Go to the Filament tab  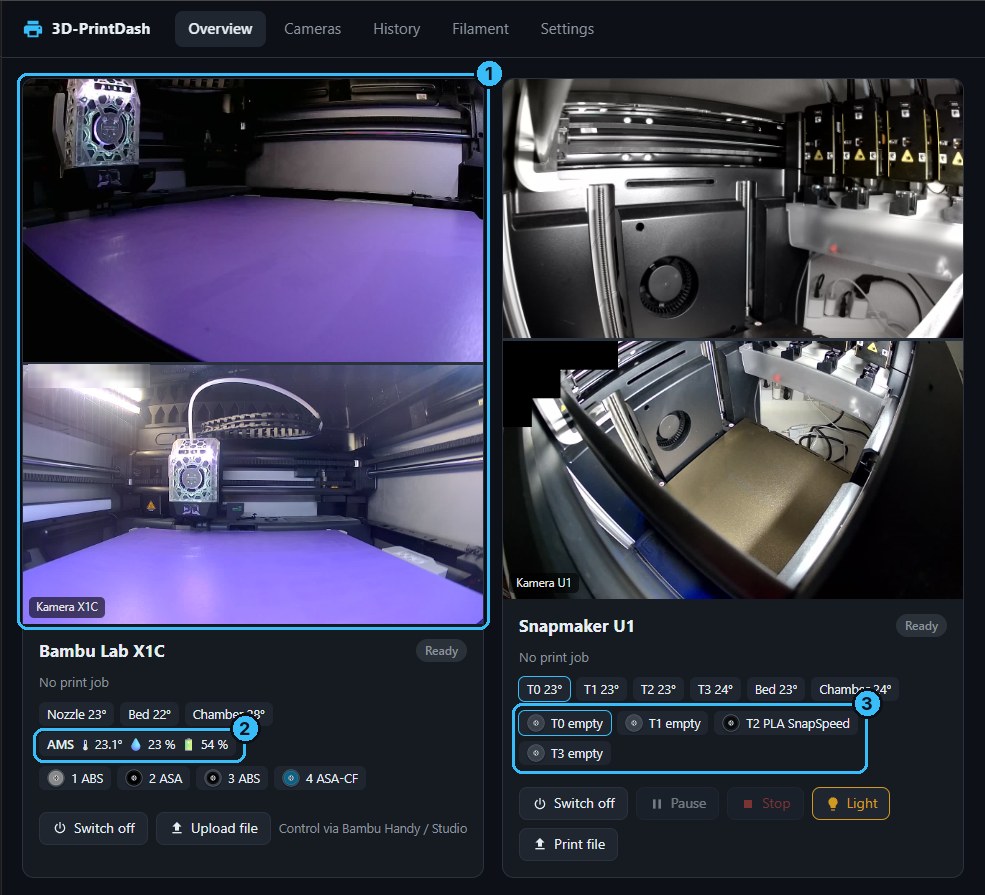pos(480,29)
